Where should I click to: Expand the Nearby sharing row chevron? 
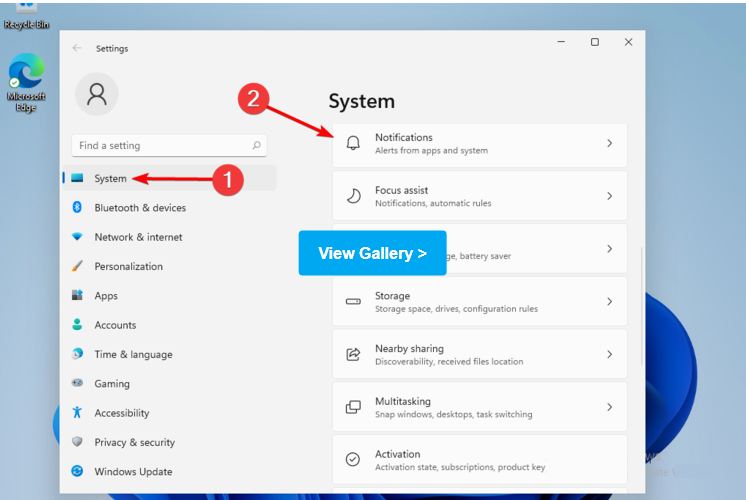click(x=609, y=354)
